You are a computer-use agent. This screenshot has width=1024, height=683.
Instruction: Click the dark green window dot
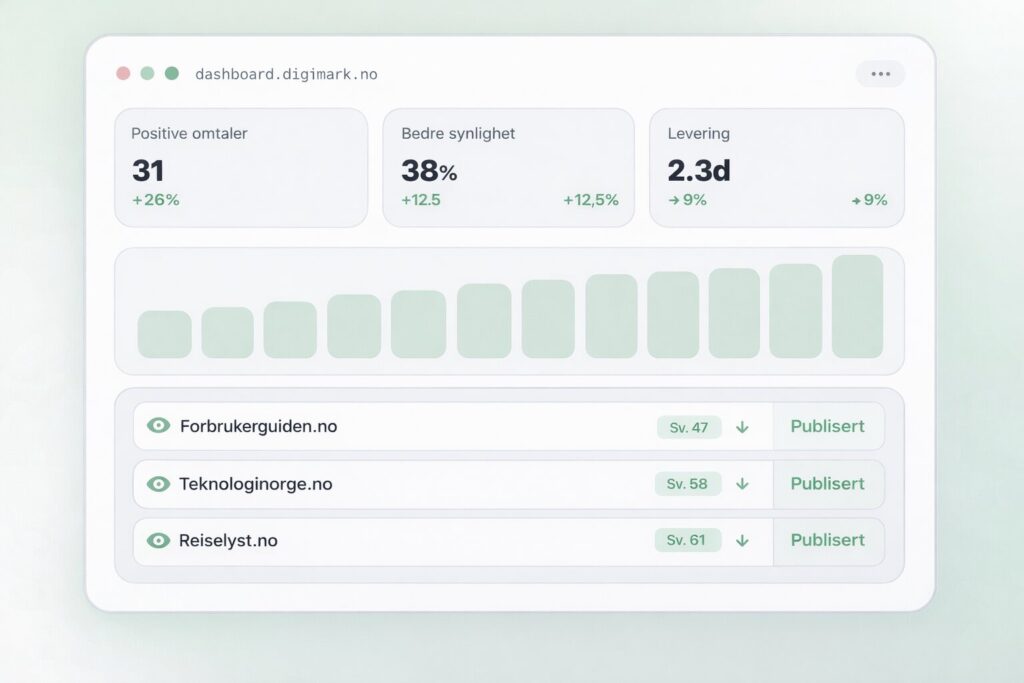click(172, 74)
